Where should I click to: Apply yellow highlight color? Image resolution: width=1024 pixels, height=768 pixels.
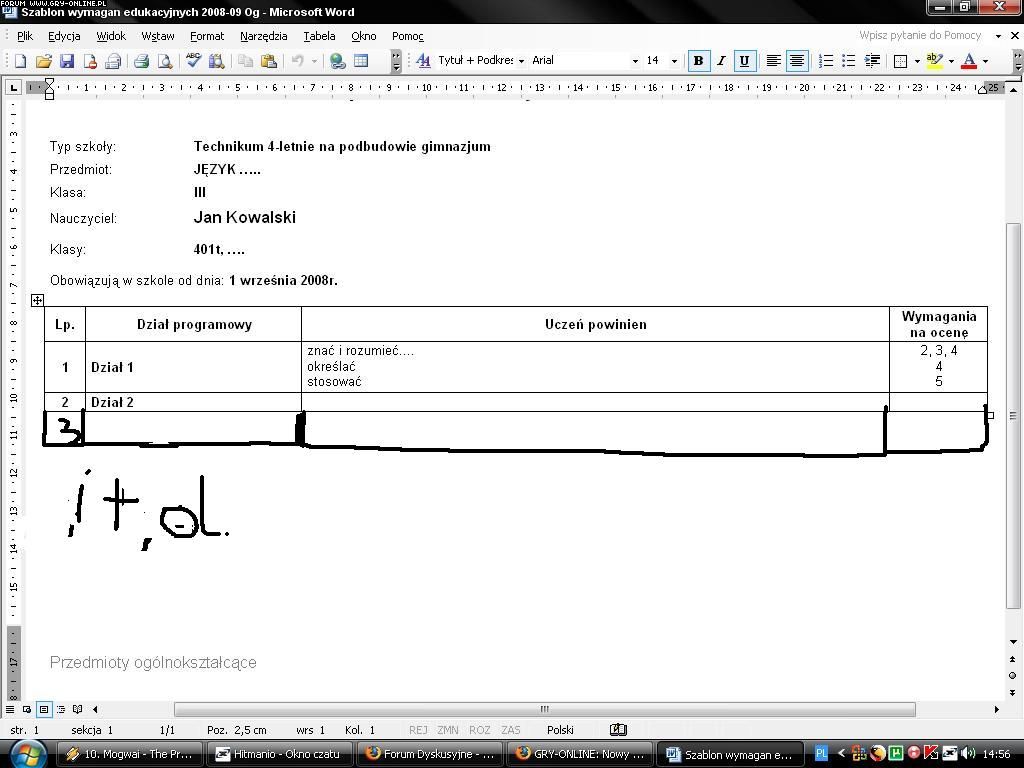point(935,61)
